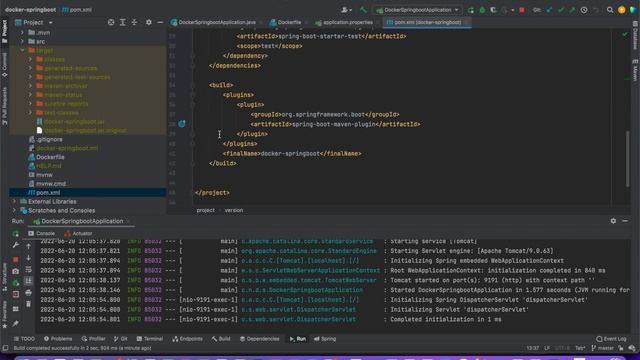Switch to DockerSpringbootApplication.java editor tab

(213, 22)
